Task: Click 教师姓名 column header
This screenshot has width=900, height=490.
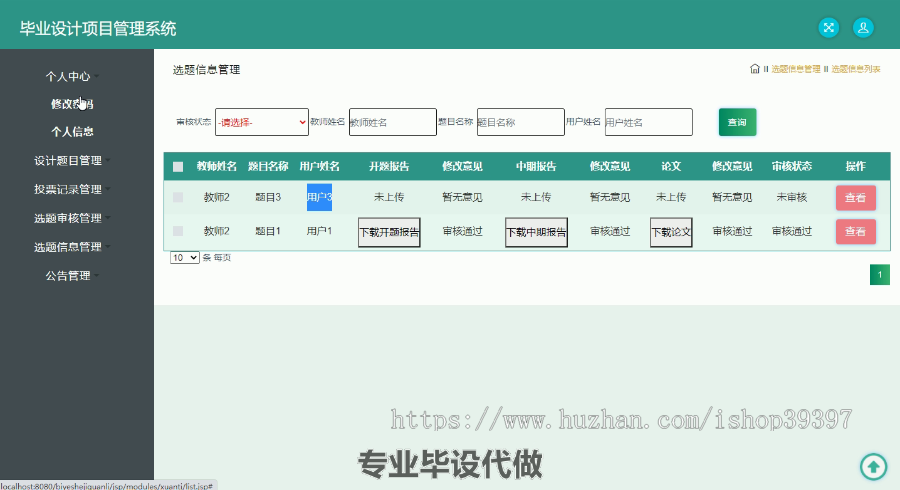Action: (x=216, y=166)
